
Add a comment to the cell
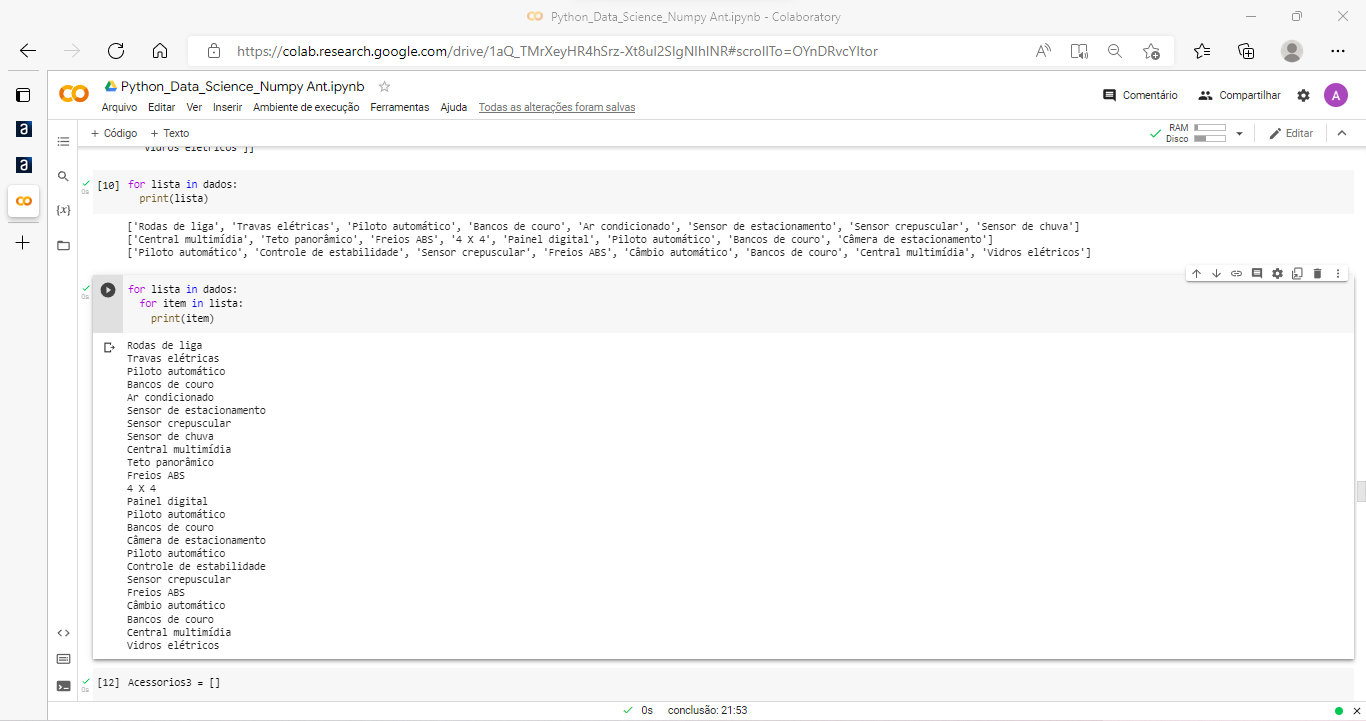coord(1257,273)
